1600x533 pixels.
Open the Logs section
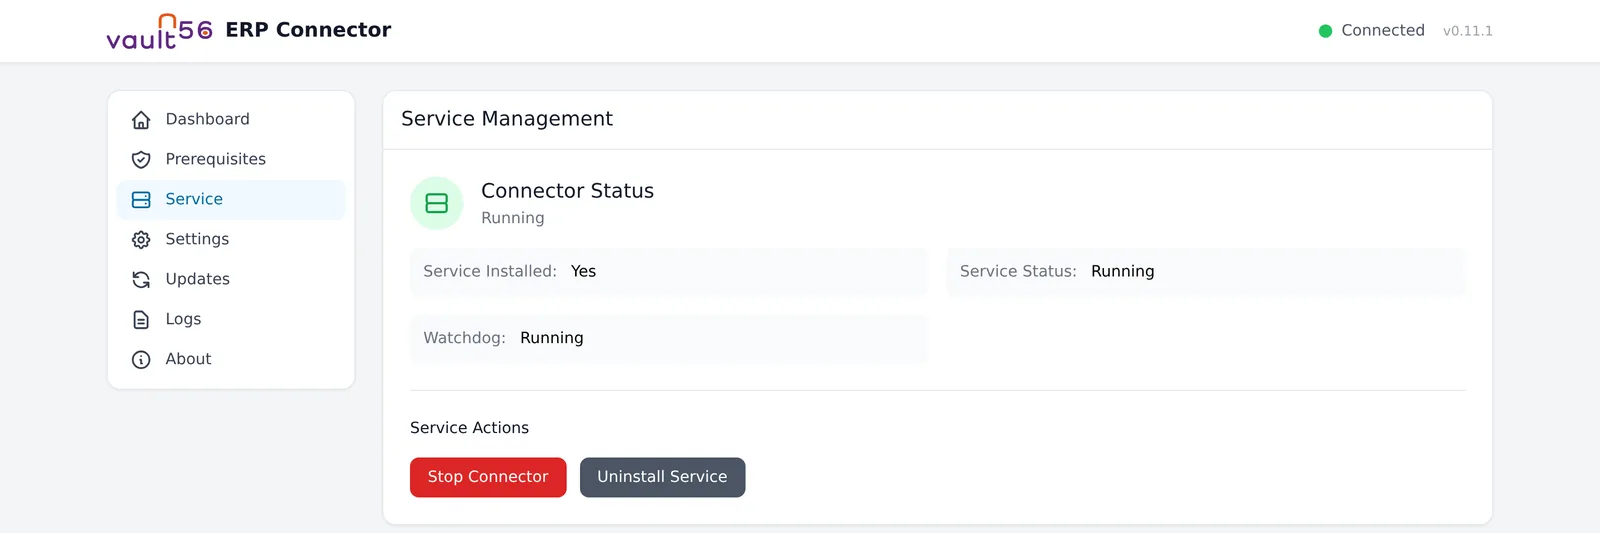tap(231, 320)
